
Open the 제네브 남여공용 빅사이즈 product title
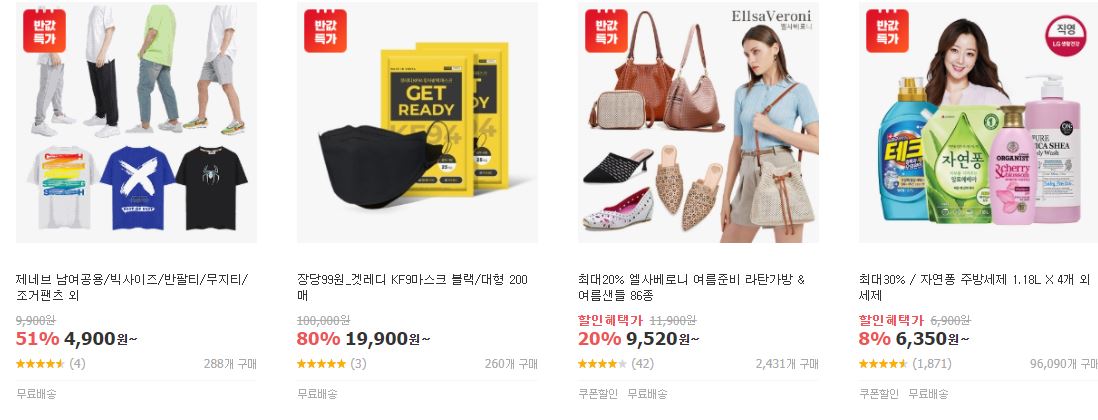pos(132,288)
